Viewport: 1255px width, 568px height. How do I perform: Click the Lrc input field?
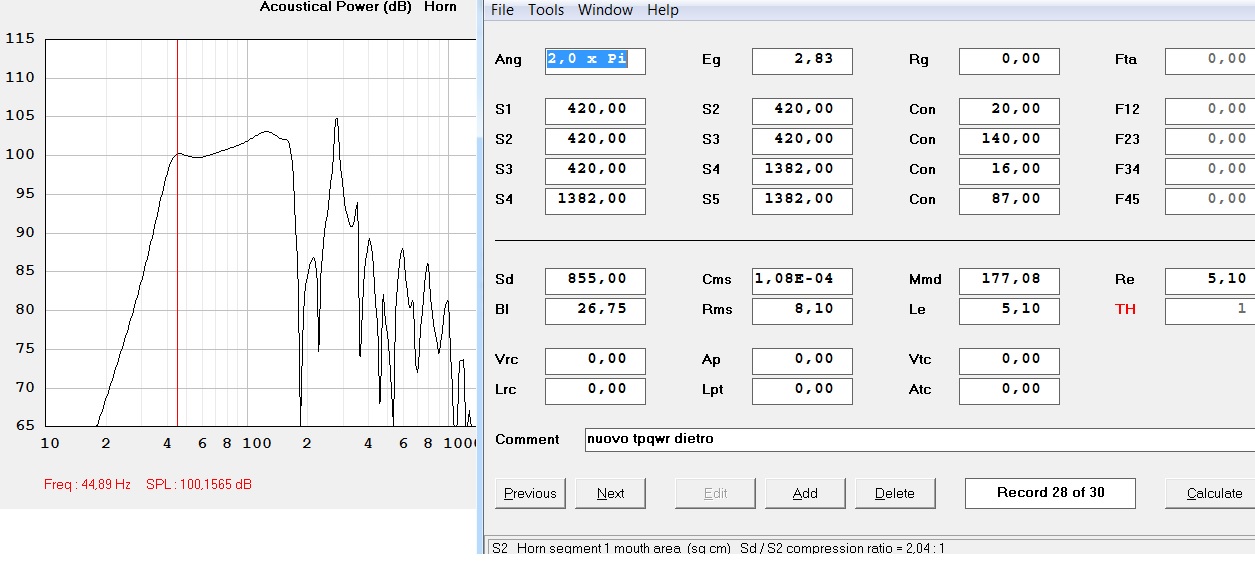click(x=595, y=390)
